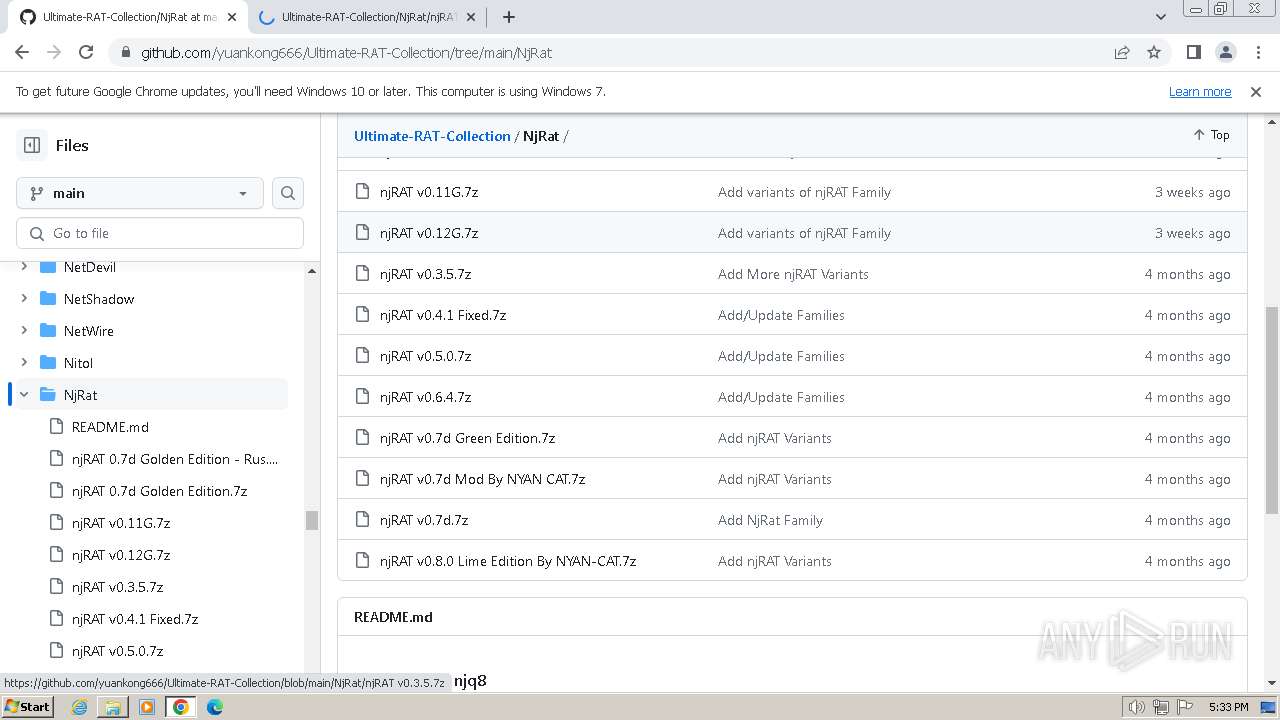Image resolution: width=1280 pixels, height=720 pixels.
Task: Select the Nitol folder icon
Action: tap(47, 363)
